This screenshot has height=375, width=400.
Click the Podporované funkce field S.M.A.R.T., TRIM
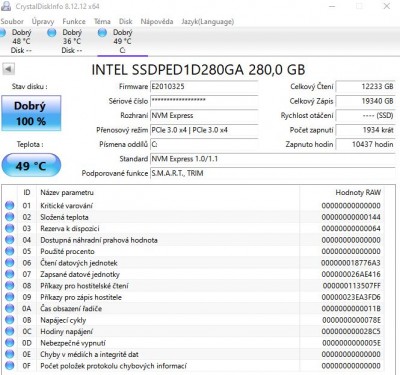(273, 173)
